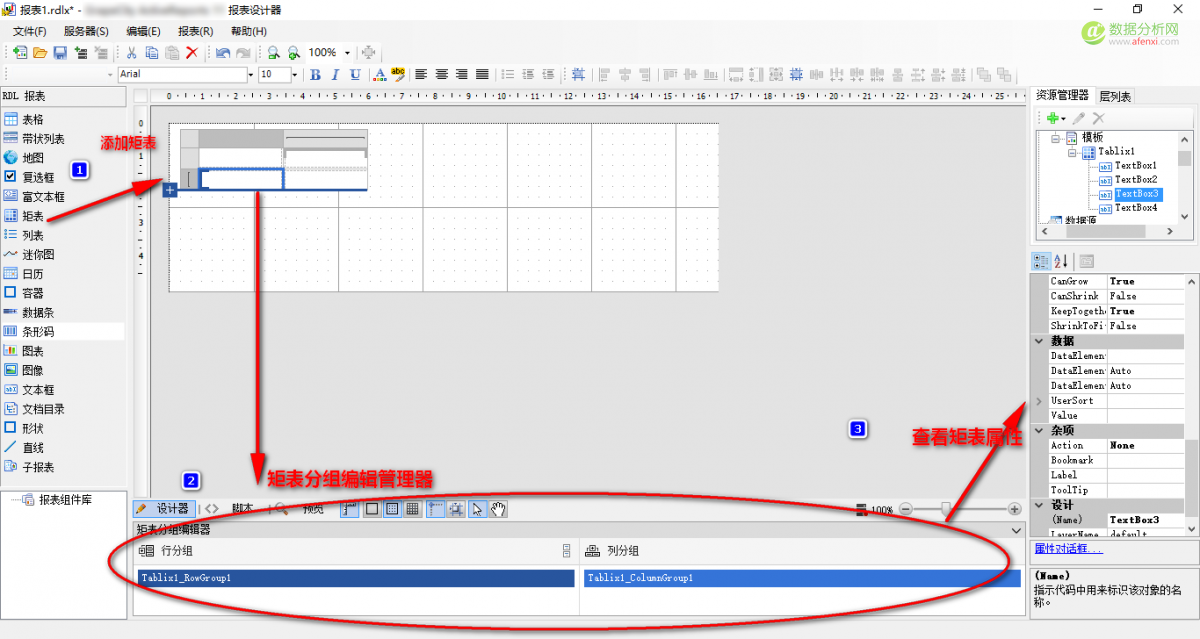This screenshot has width=1200, height=639.
Task: Click the zoom slider handle
Action: click(x=946, y=509)
